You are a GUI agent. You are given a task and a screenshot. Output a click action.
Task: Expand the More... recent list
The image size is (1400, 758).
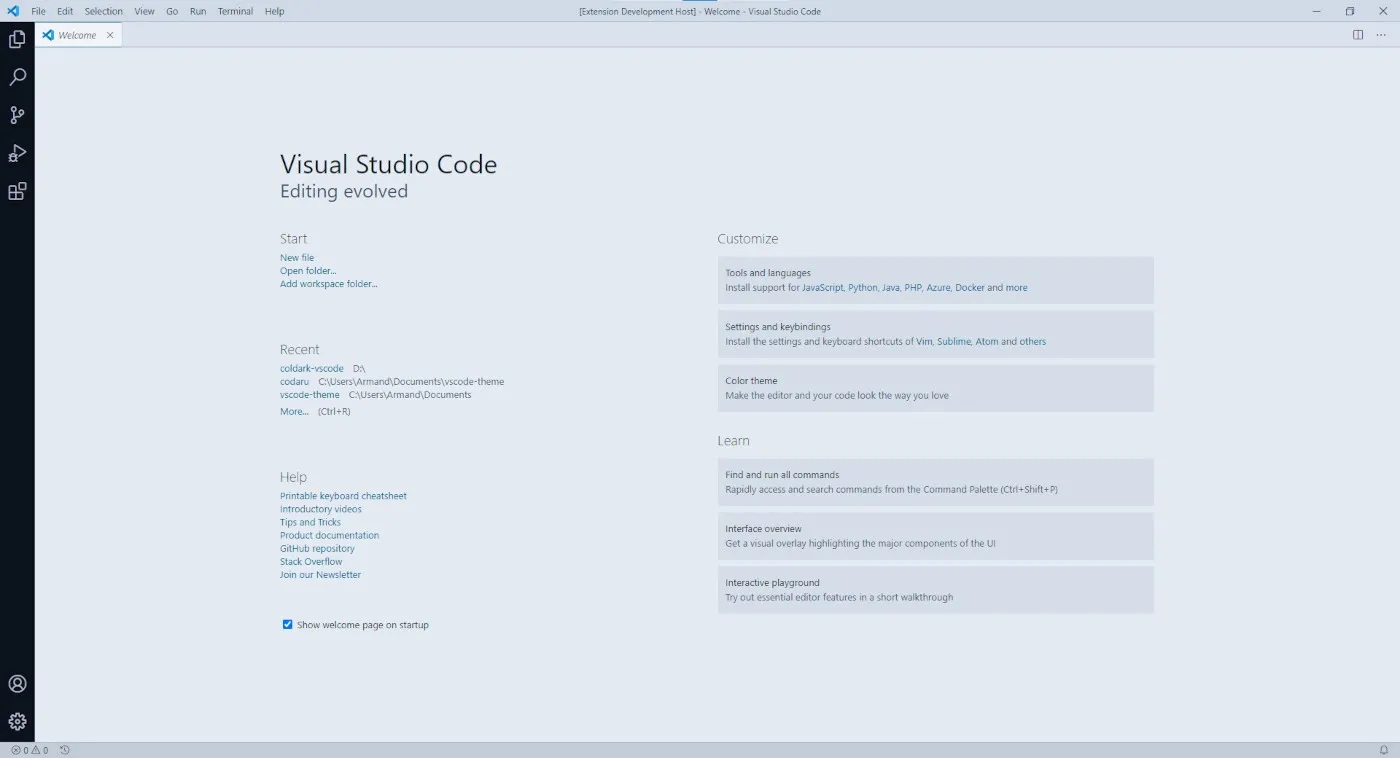(x=294, y=412)
